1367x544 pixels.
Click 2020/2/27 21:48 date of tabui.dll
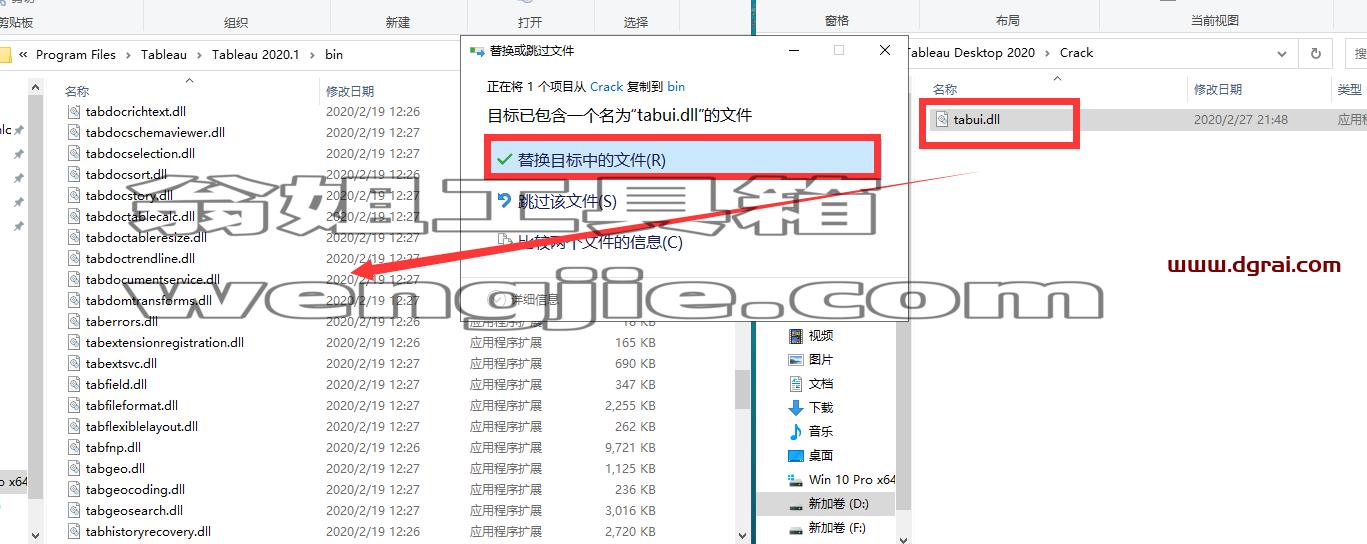(x=1240, y=120)
